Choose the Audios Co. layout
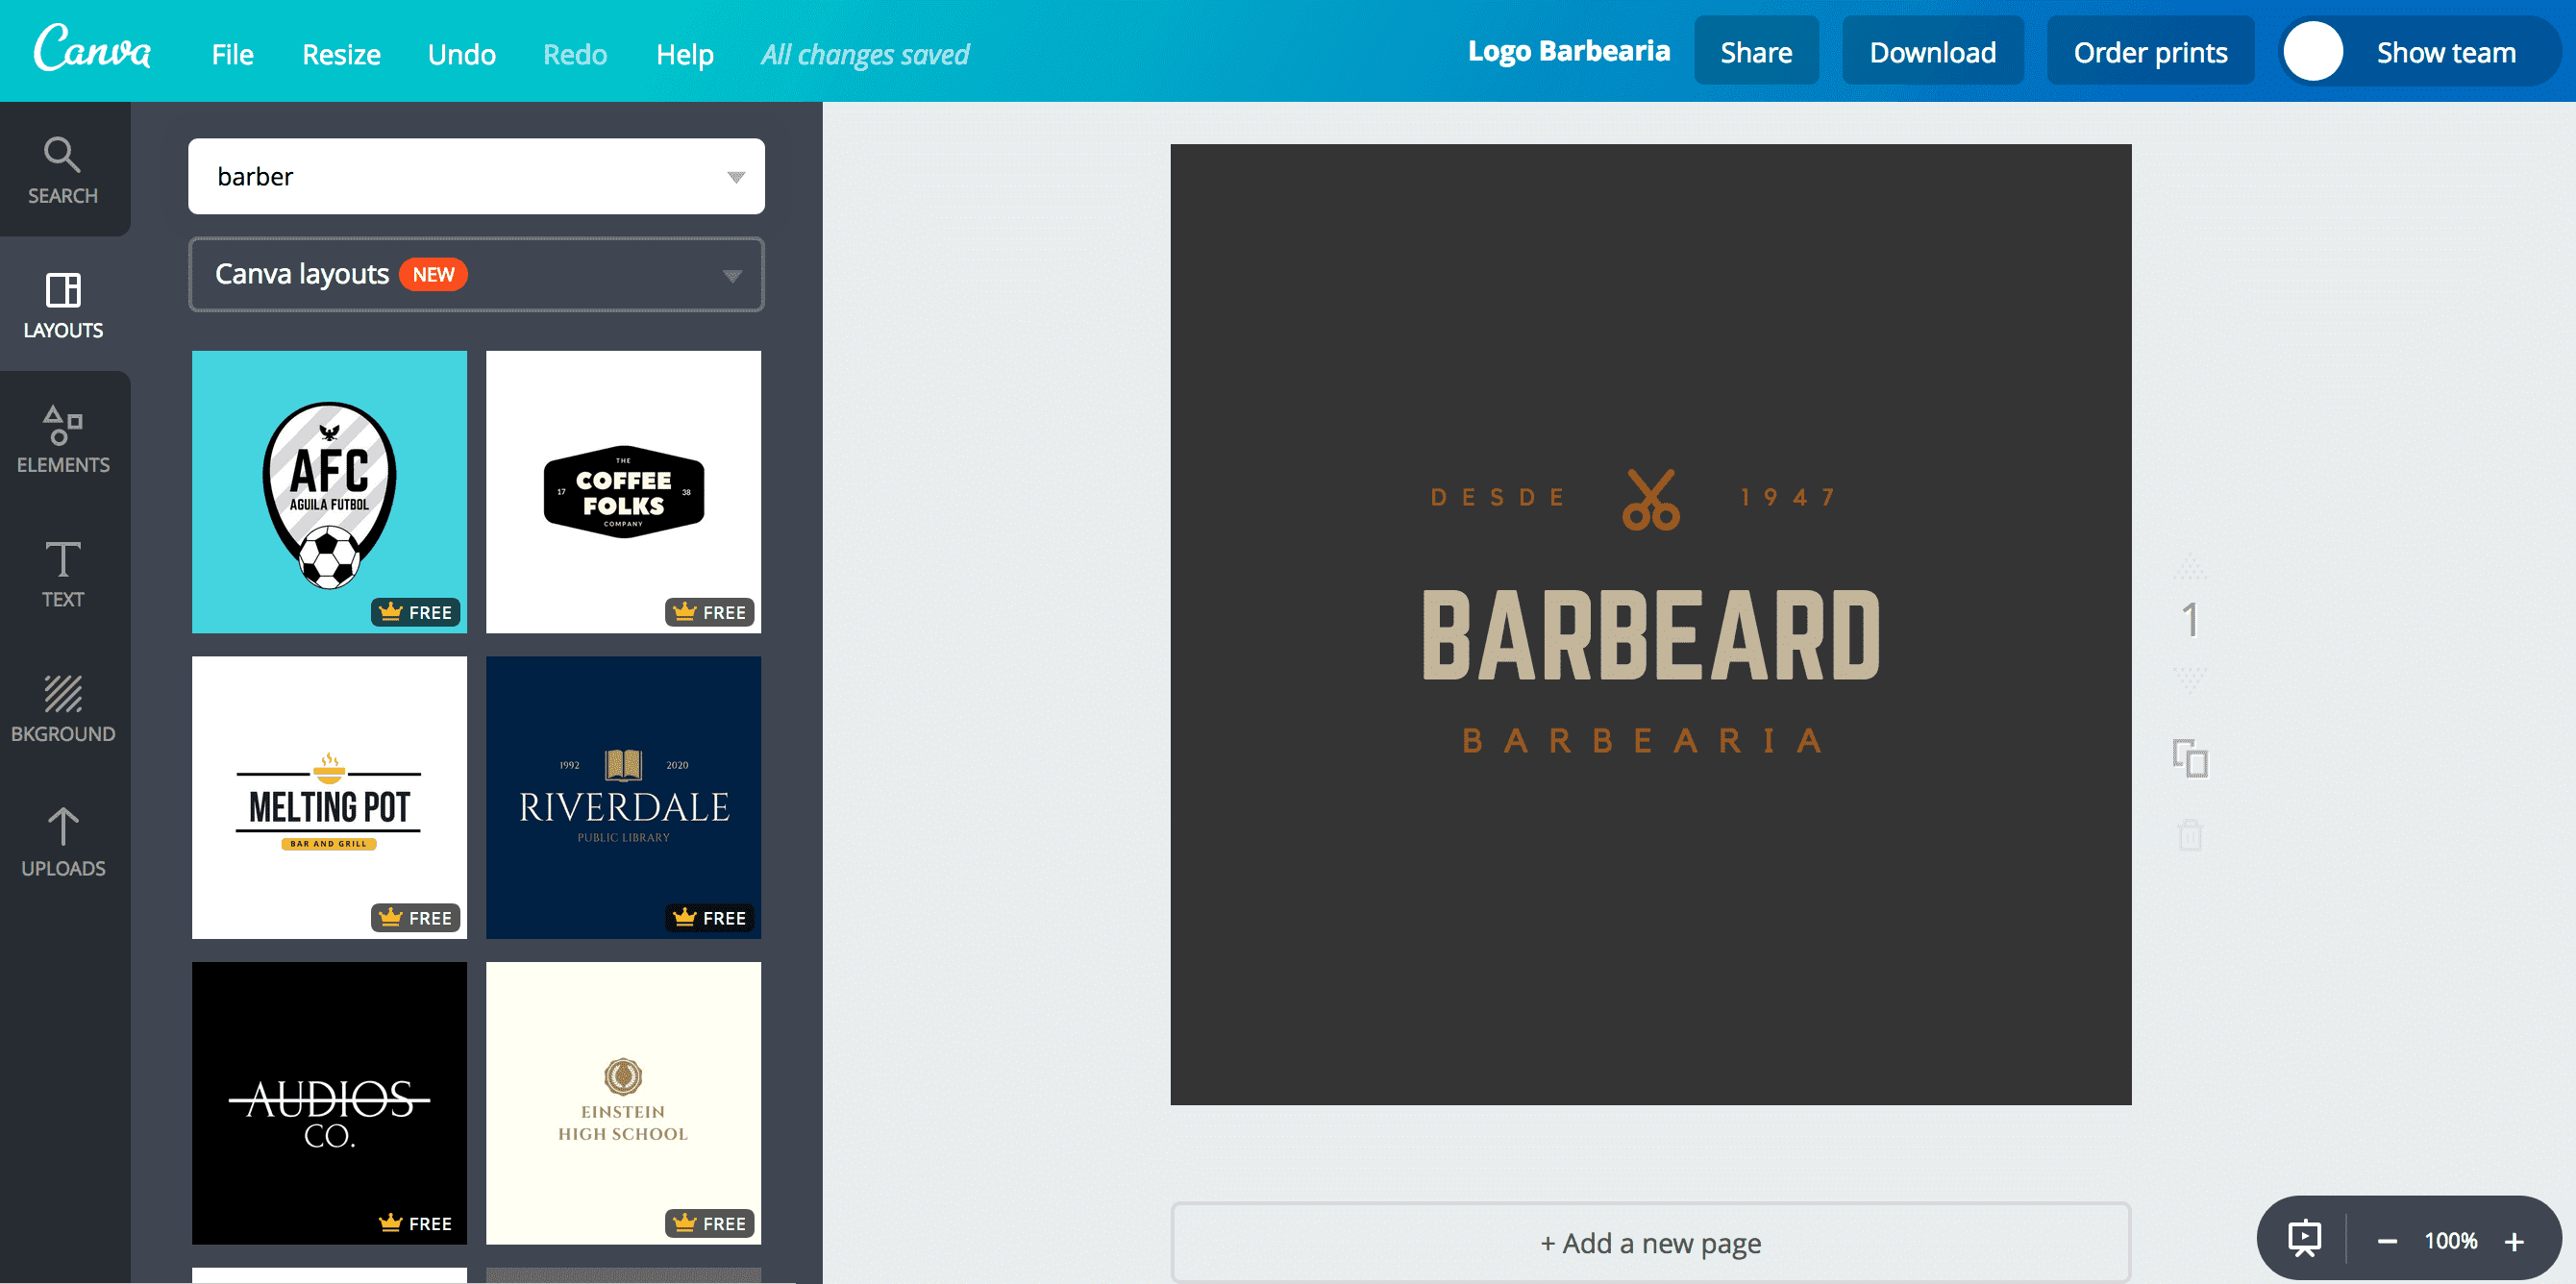 coord(329,1103)
